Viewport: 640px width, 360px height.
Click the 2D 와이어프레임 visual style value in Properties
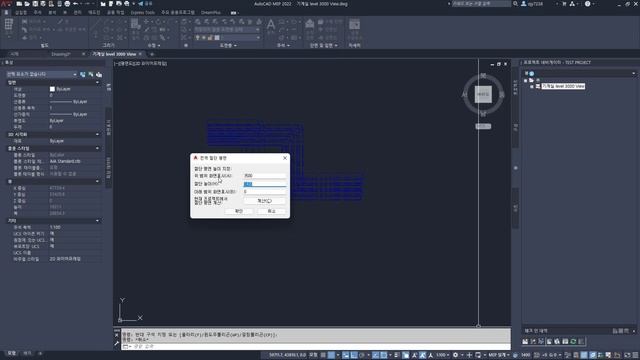[65, 259]
